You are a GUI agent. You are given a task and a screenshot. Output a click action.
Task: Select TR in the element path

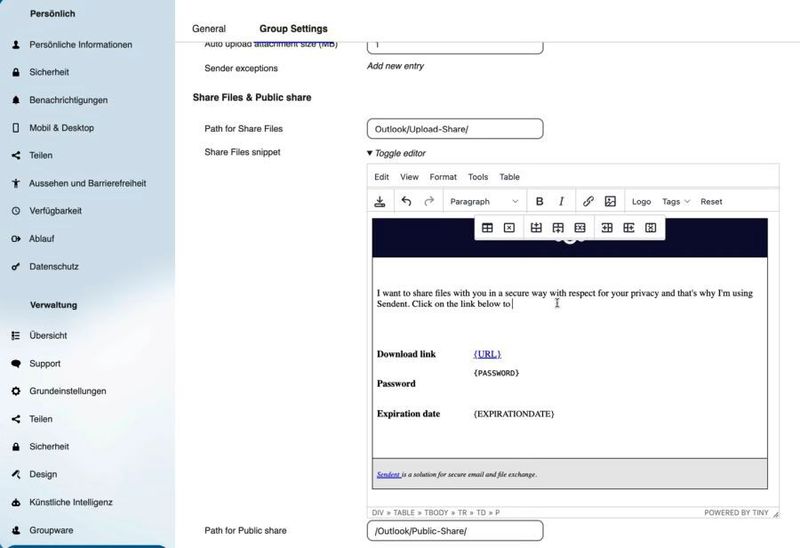point(462,512)
